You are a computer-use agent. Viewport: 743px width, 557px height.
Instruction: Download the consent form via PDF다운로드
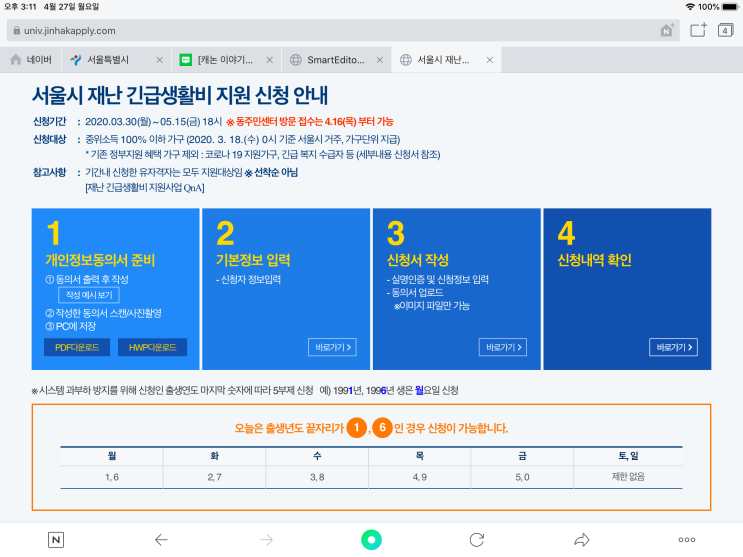click(77, 347)
